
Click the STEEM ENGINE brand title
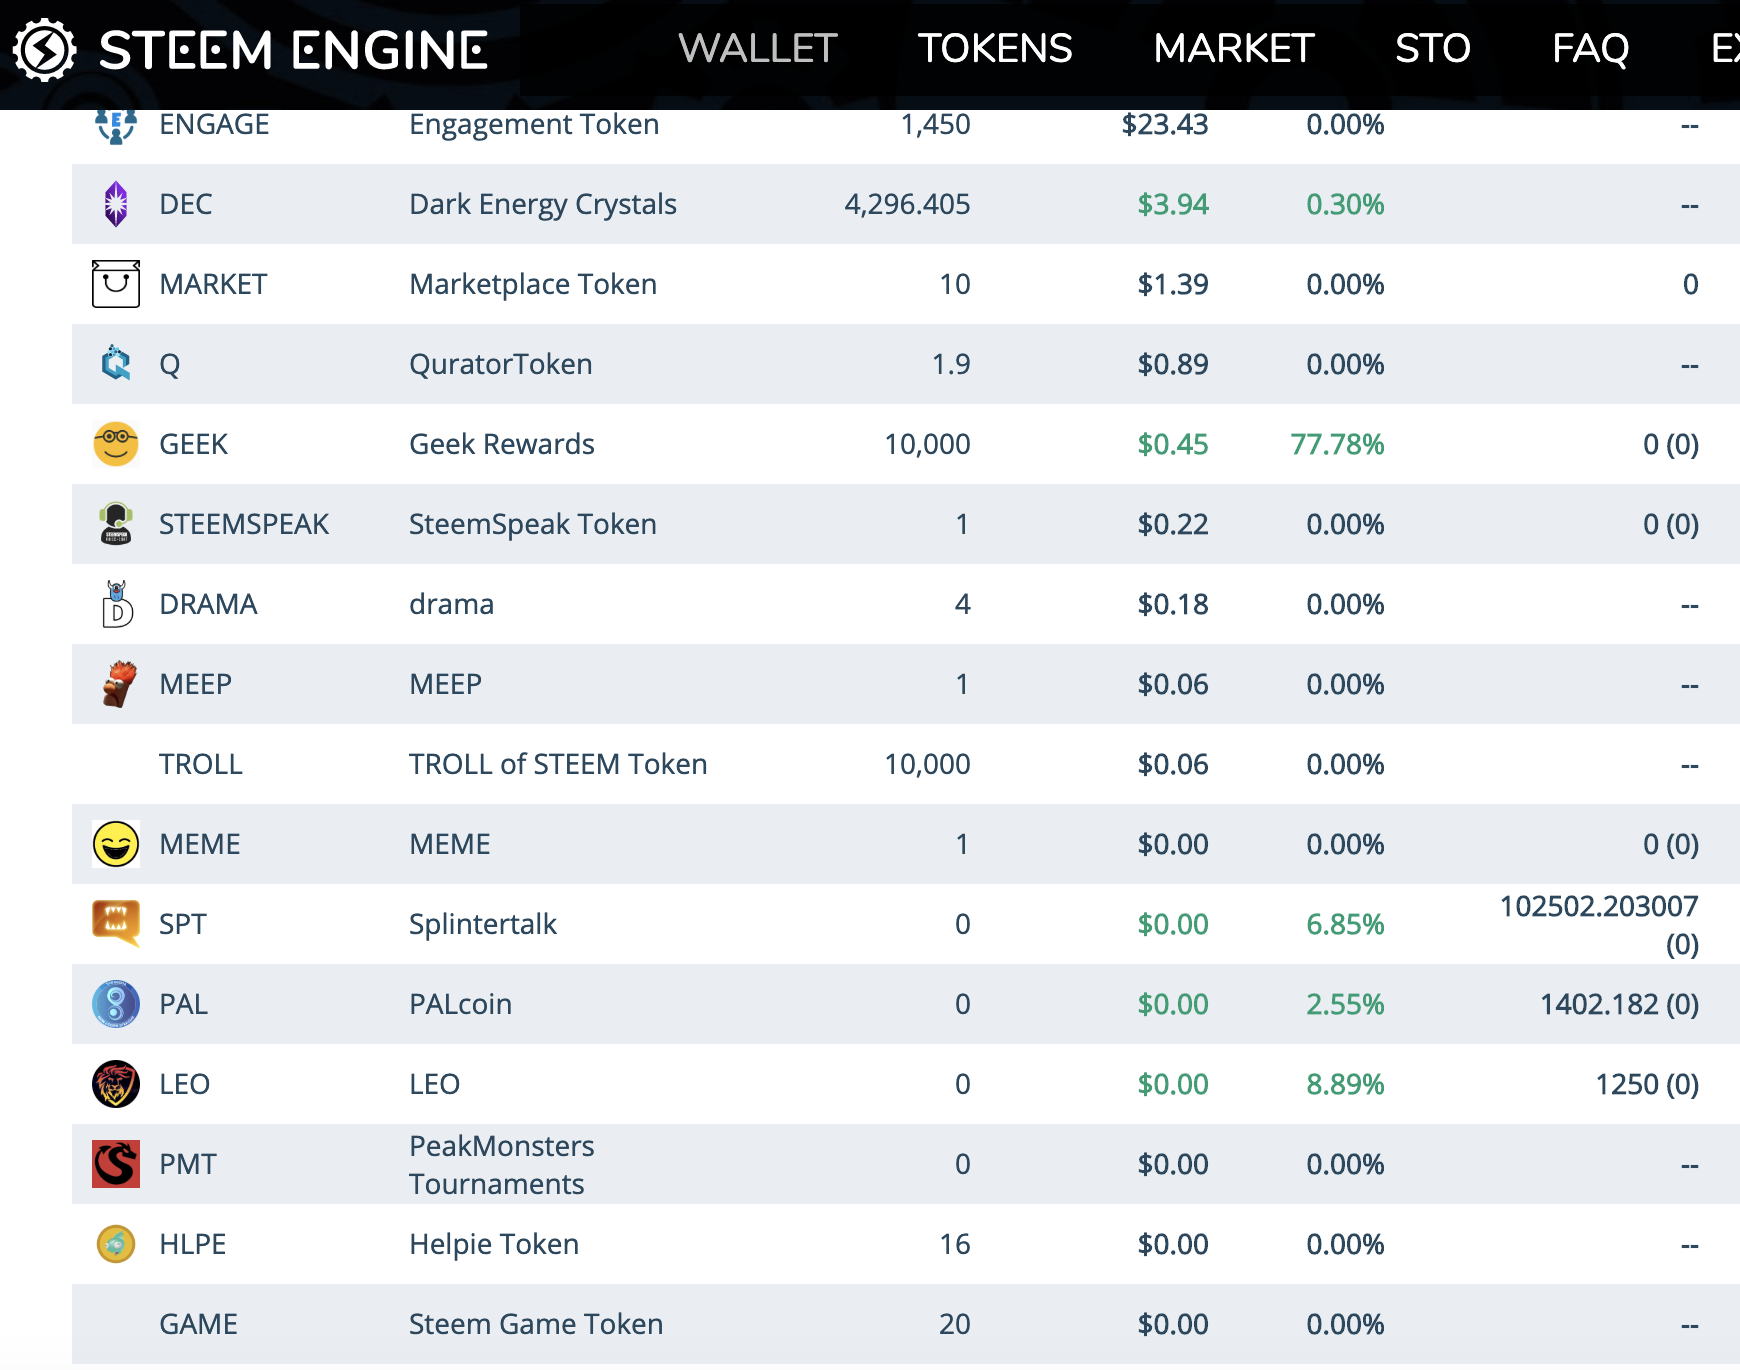point(293,50)
